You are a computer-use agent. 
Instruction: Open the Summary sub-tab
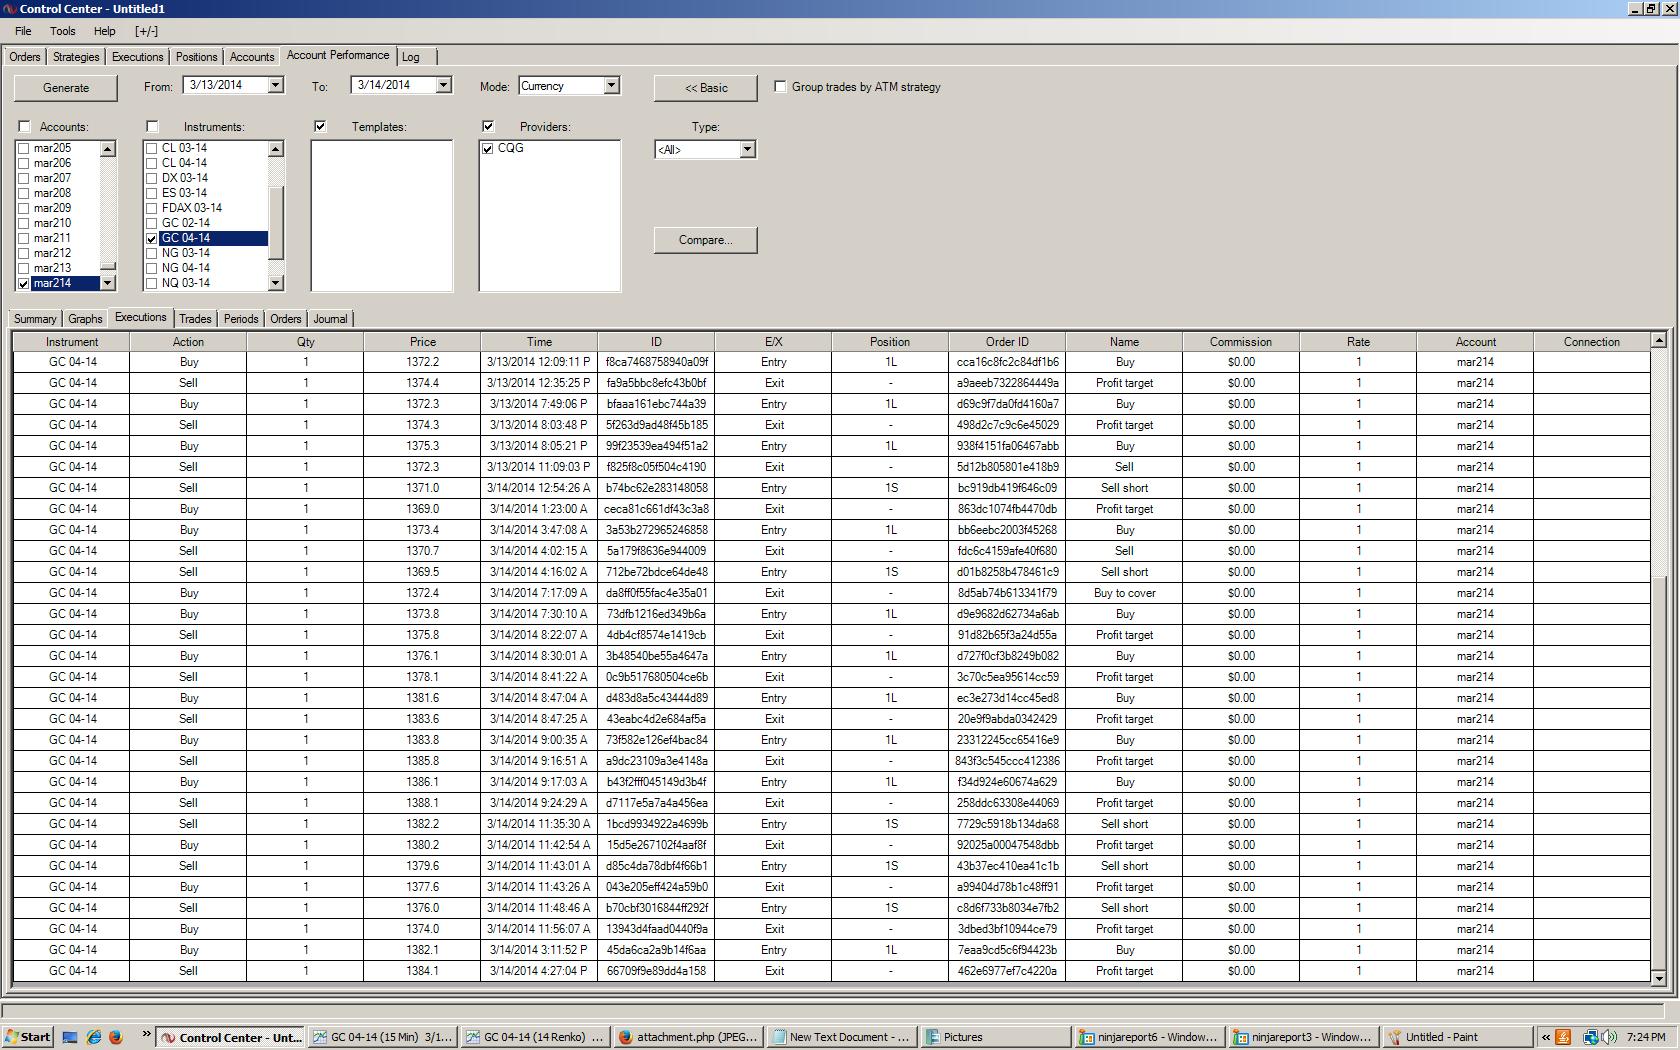click(35, 319)
